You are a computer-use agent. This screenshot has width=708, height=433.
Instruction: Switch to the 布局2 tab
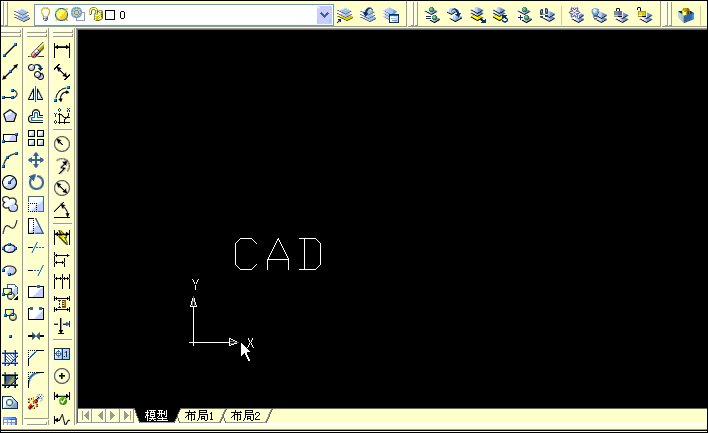pos(246,415)
